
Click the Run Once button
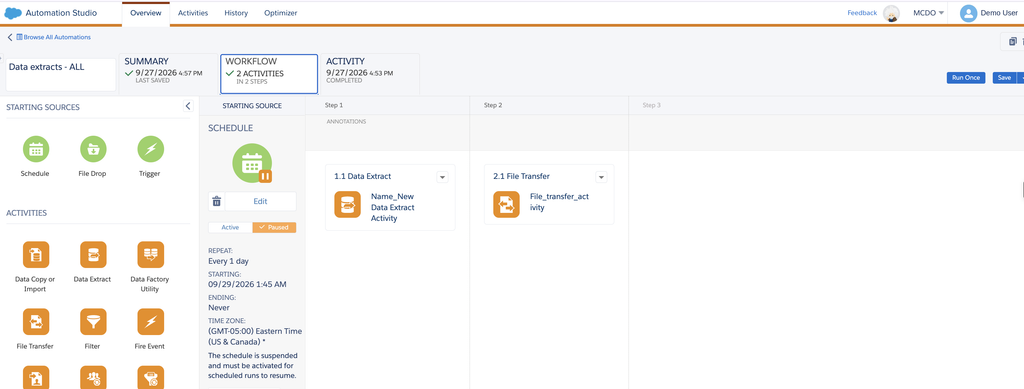(966, 78)
